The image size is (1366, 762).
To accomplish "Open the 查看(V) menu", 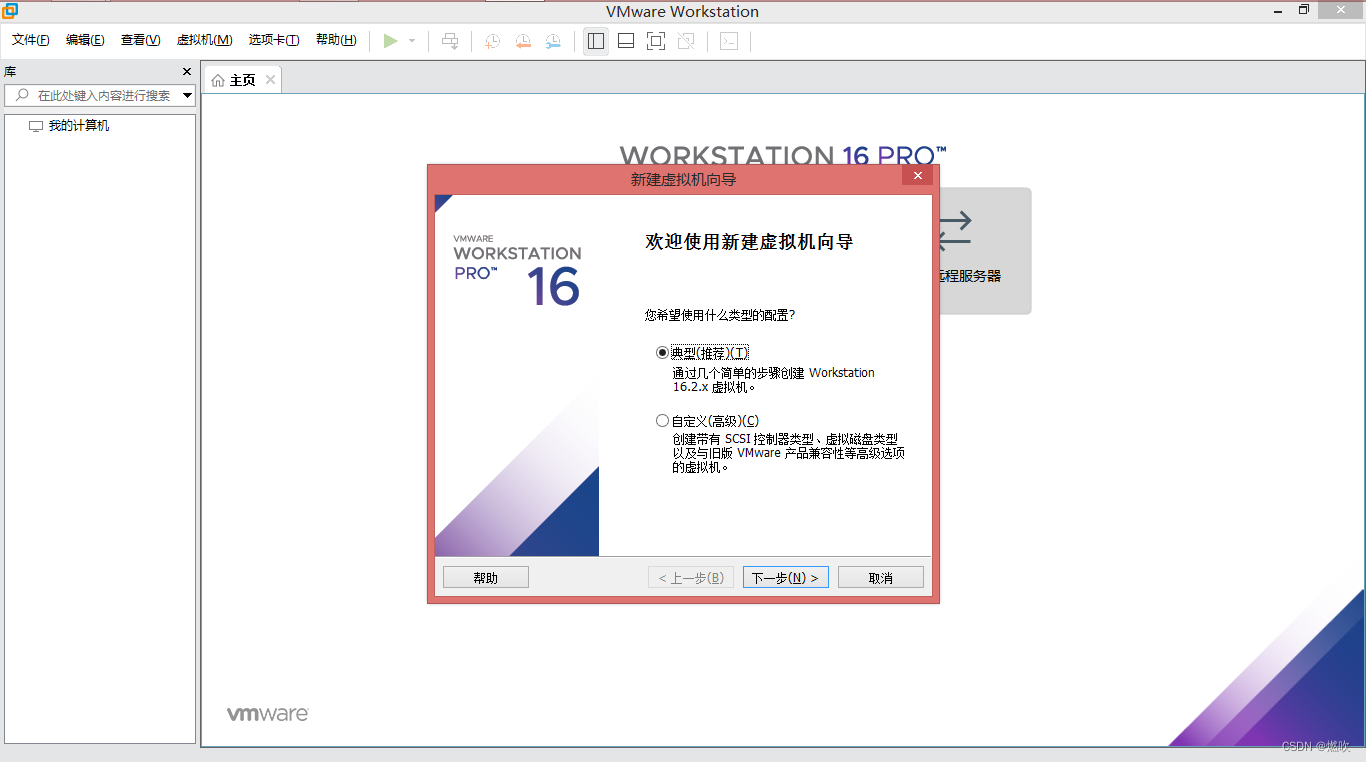I will click(x=140, y=40).
